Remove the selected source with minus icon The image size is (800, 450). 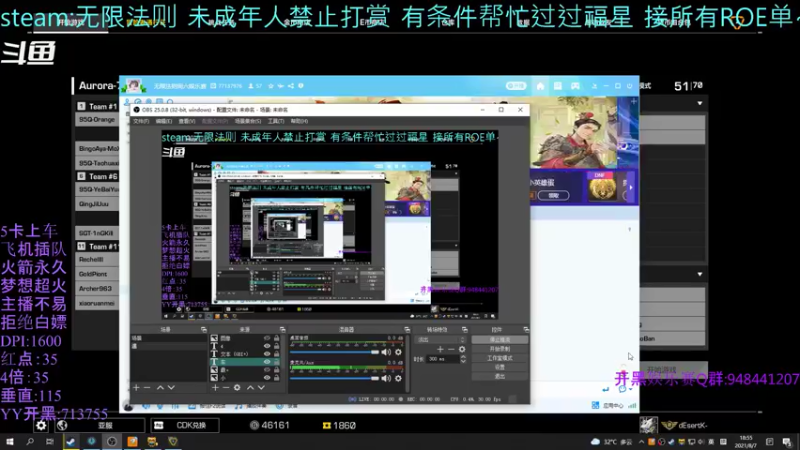point(226,388)
